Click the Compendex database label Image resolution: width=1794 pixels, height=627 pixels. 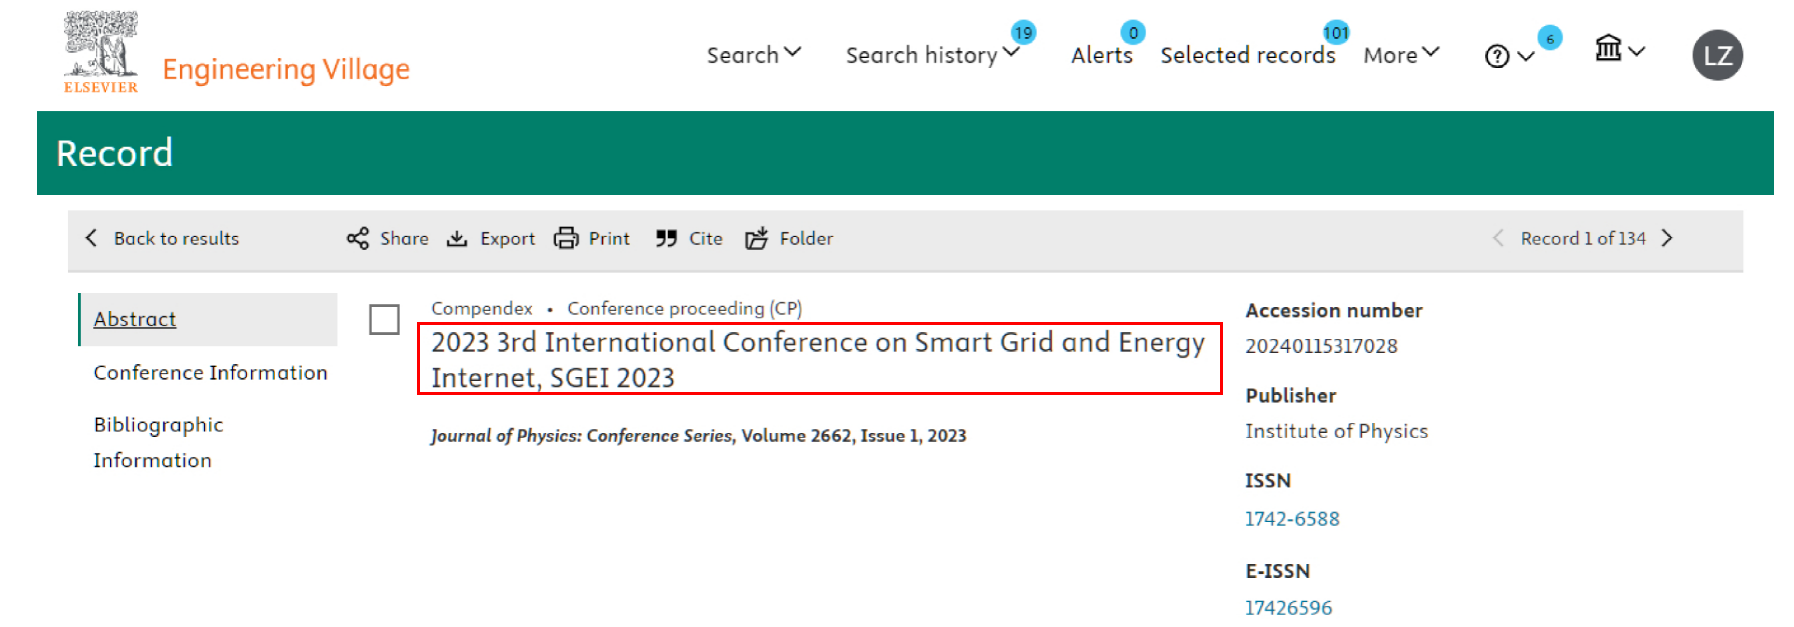482,308
